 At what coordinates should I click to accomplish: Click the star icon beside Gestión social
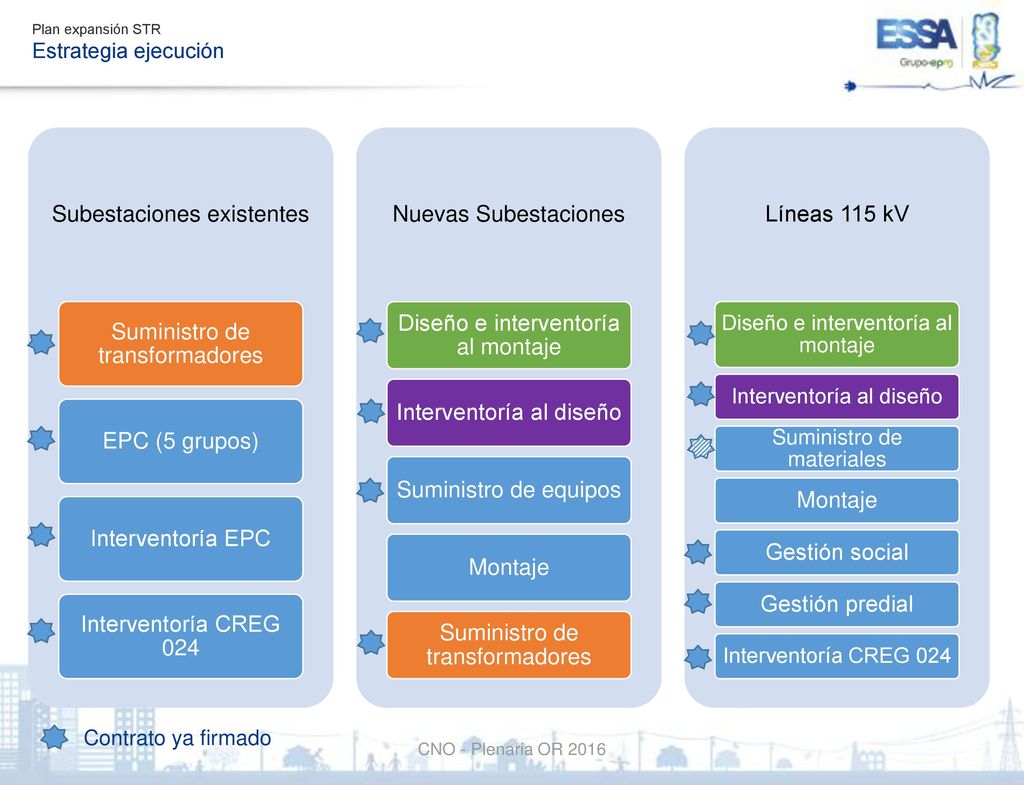click(x=698, y=553)
